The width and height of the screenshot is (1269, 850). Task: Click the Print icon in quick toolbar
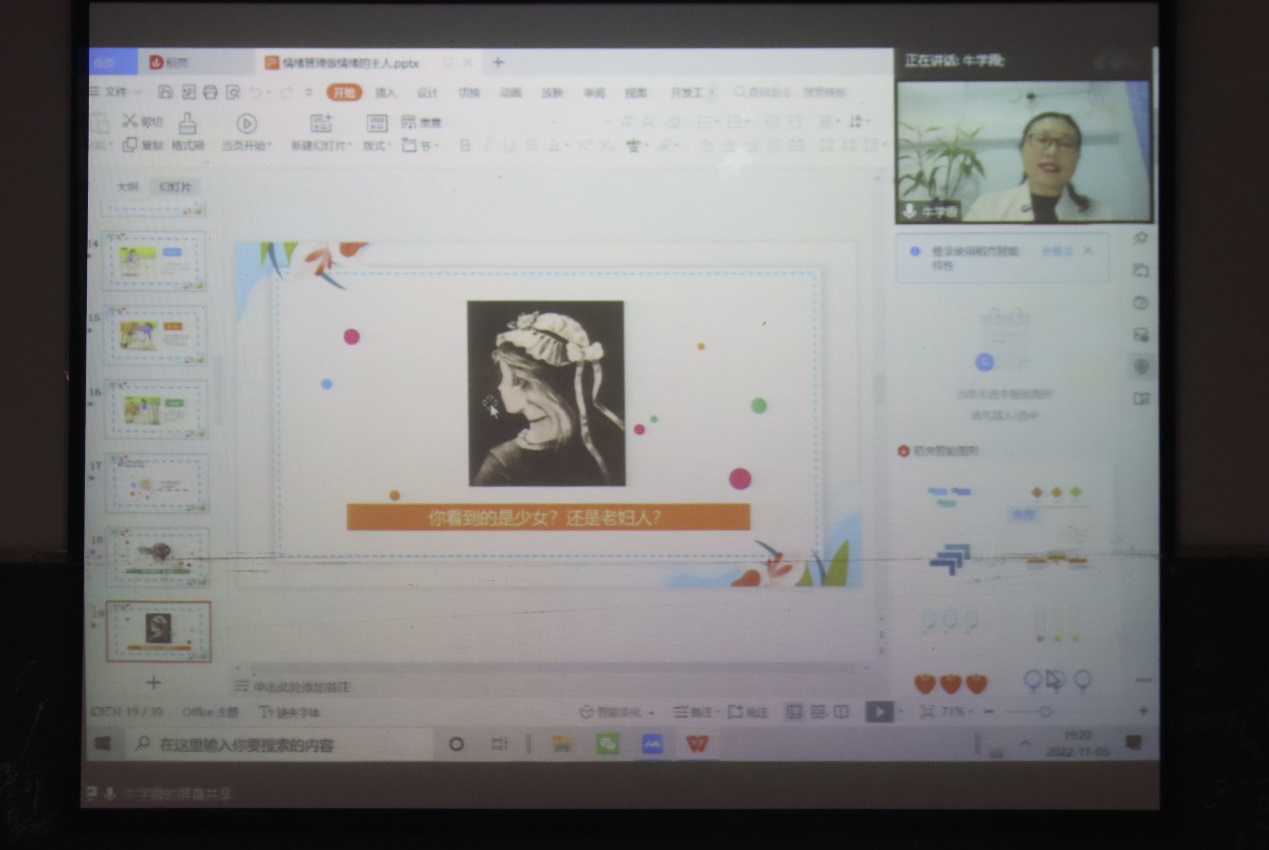pos(210,92)
